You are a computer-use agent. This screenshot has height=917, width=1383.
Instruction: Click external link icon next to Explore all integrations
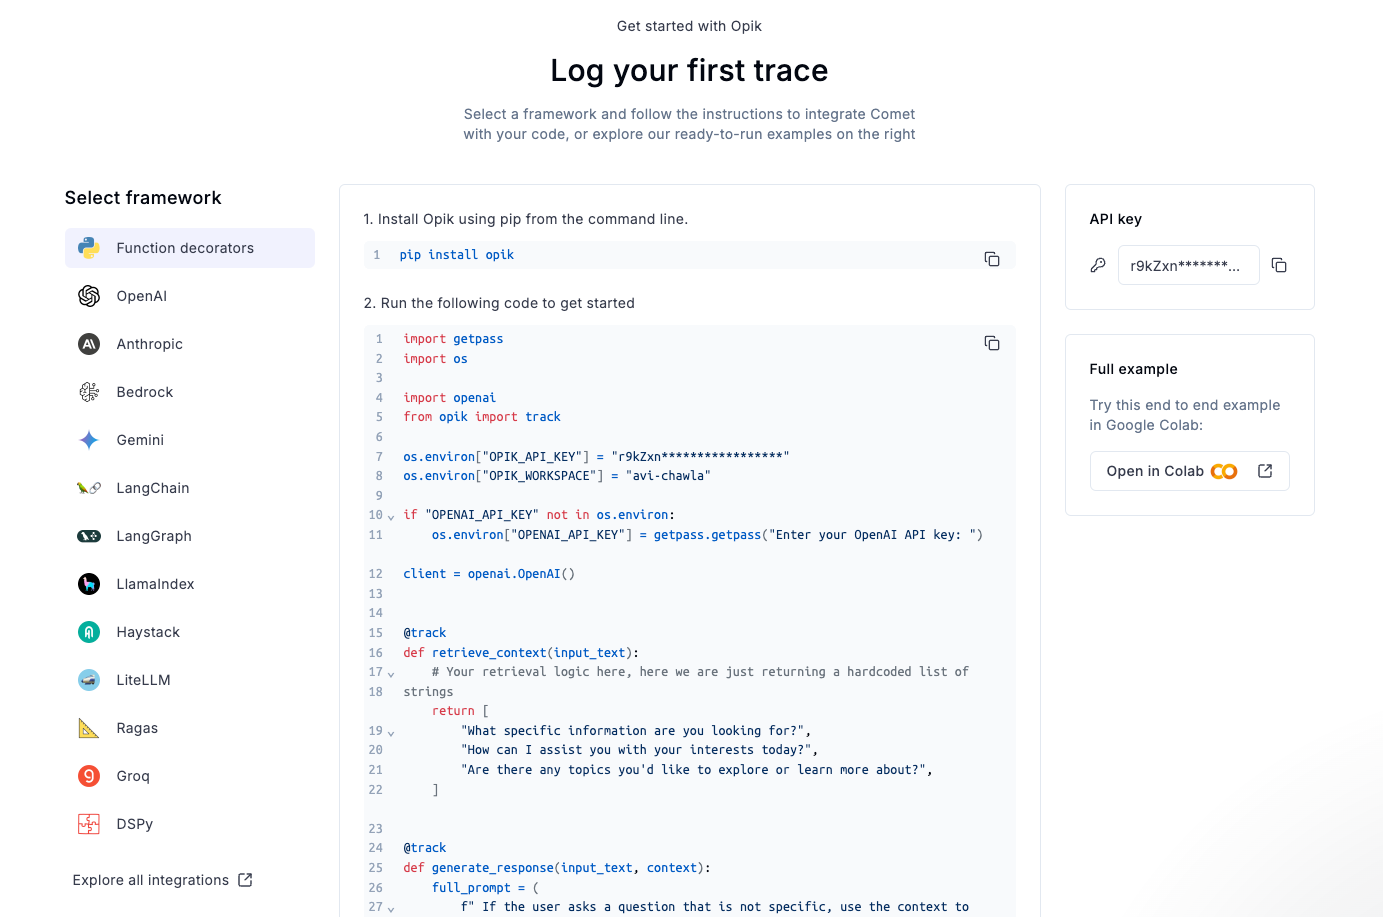point(245,880)
